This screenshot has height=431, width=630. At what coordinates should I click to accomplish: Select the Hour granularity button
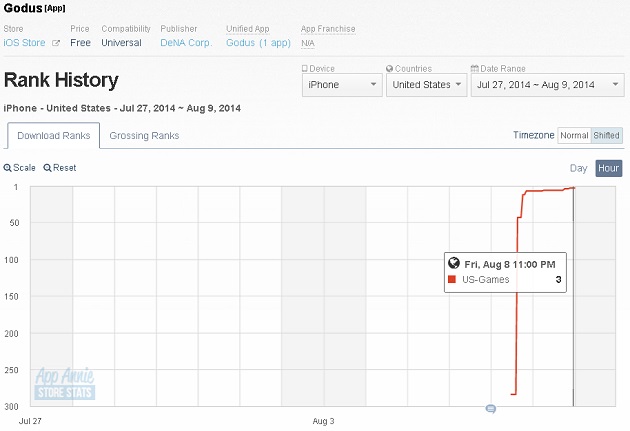[x=609, y=168]
